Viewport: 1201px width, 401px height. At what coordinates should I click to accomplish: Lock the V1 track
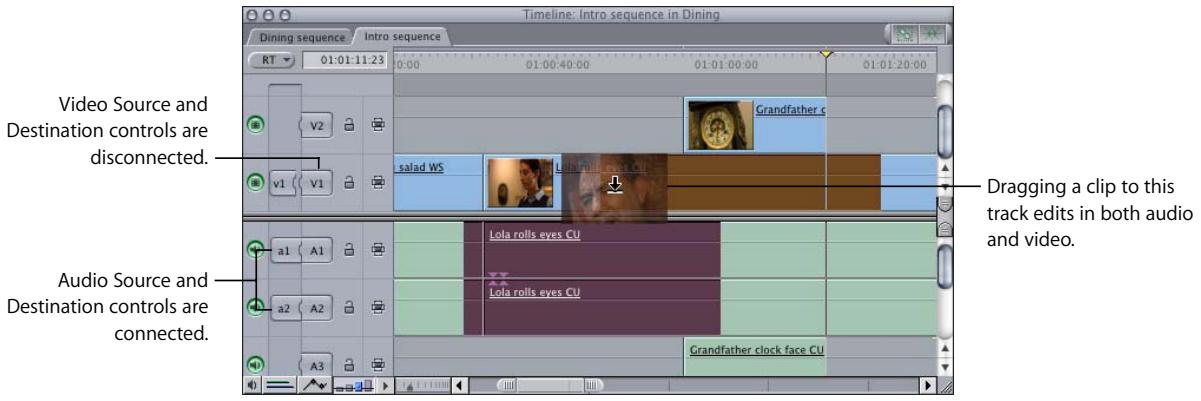(350, 183)
